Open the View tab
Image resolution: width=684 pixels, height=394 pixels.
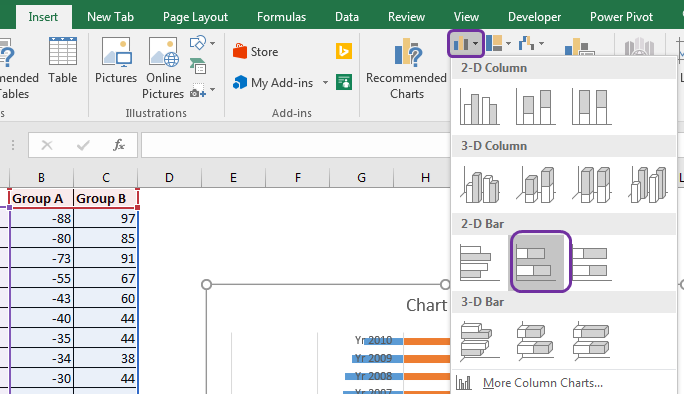[x=466, y=17]
